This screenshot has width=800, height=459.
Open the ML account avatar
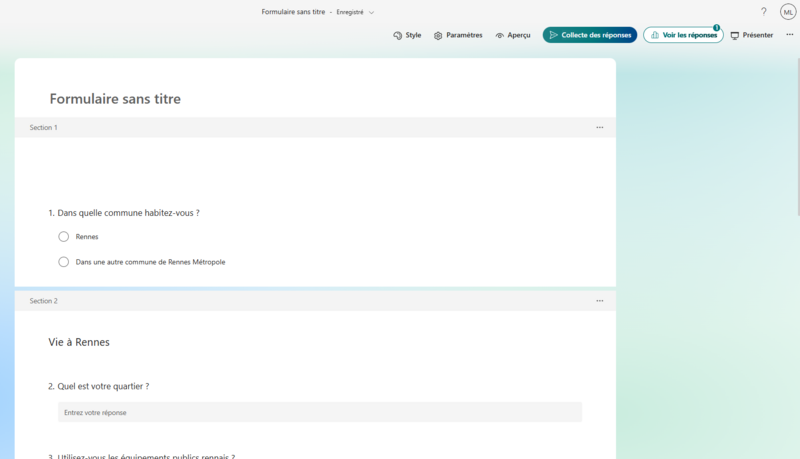click(788, 12)
